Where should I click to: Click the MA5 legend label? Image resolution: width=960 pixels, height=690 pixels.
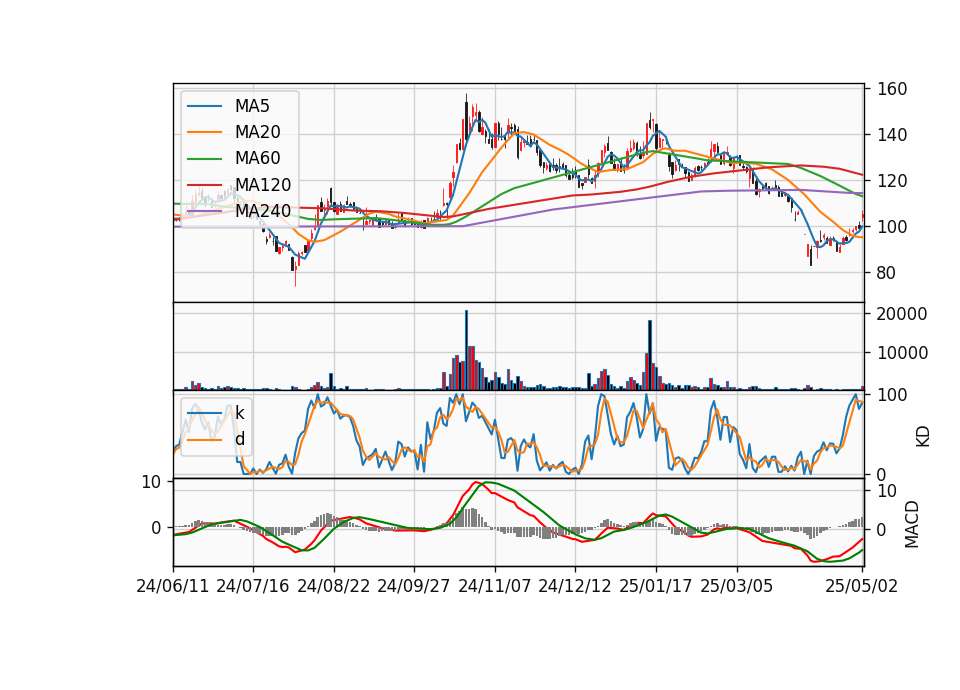[x=252, y=106]
